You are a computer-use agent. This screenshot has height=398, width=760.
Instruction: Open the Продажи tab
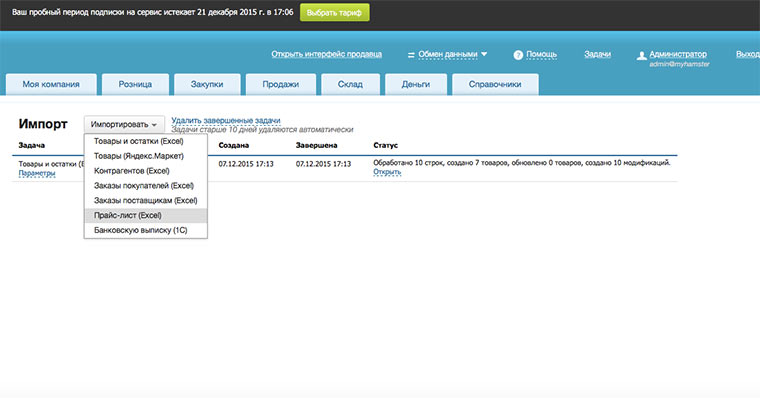(x=281, y=84)
